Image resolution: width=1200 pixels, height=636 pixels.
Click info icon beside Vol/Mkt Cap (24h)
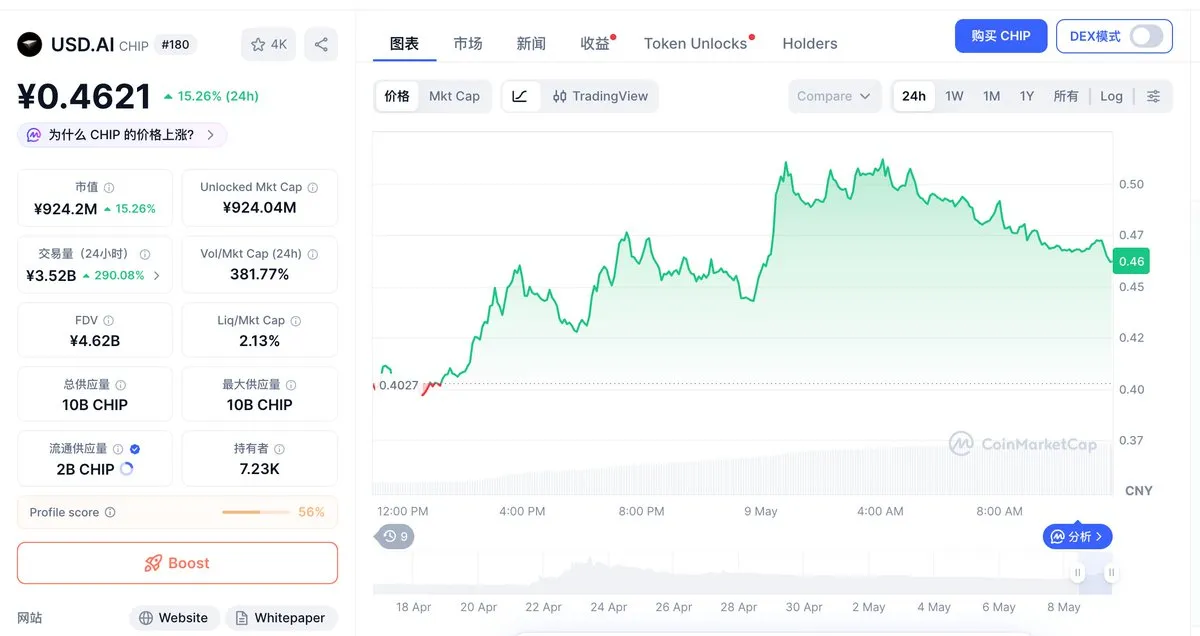click(313, 254)
